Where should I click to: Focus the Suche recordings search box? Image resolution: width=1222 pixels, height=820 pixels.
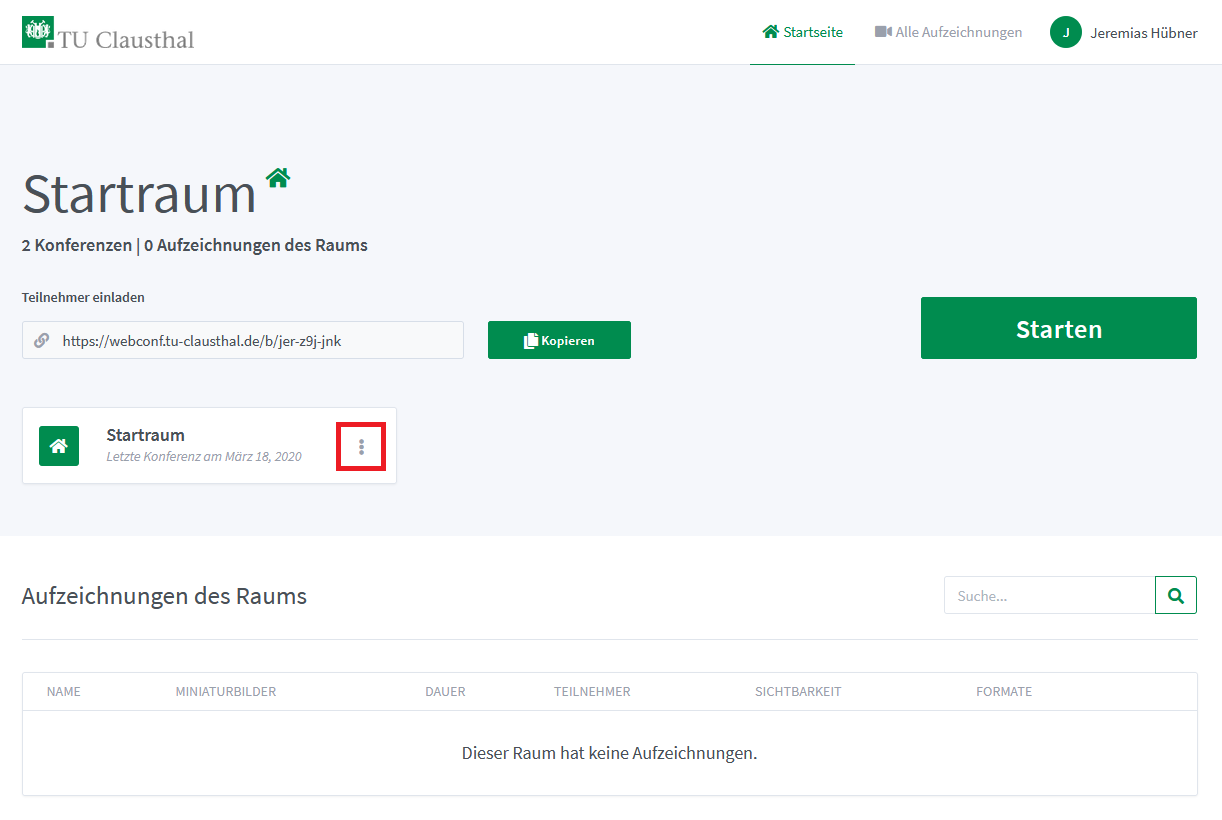(1049, 595)
